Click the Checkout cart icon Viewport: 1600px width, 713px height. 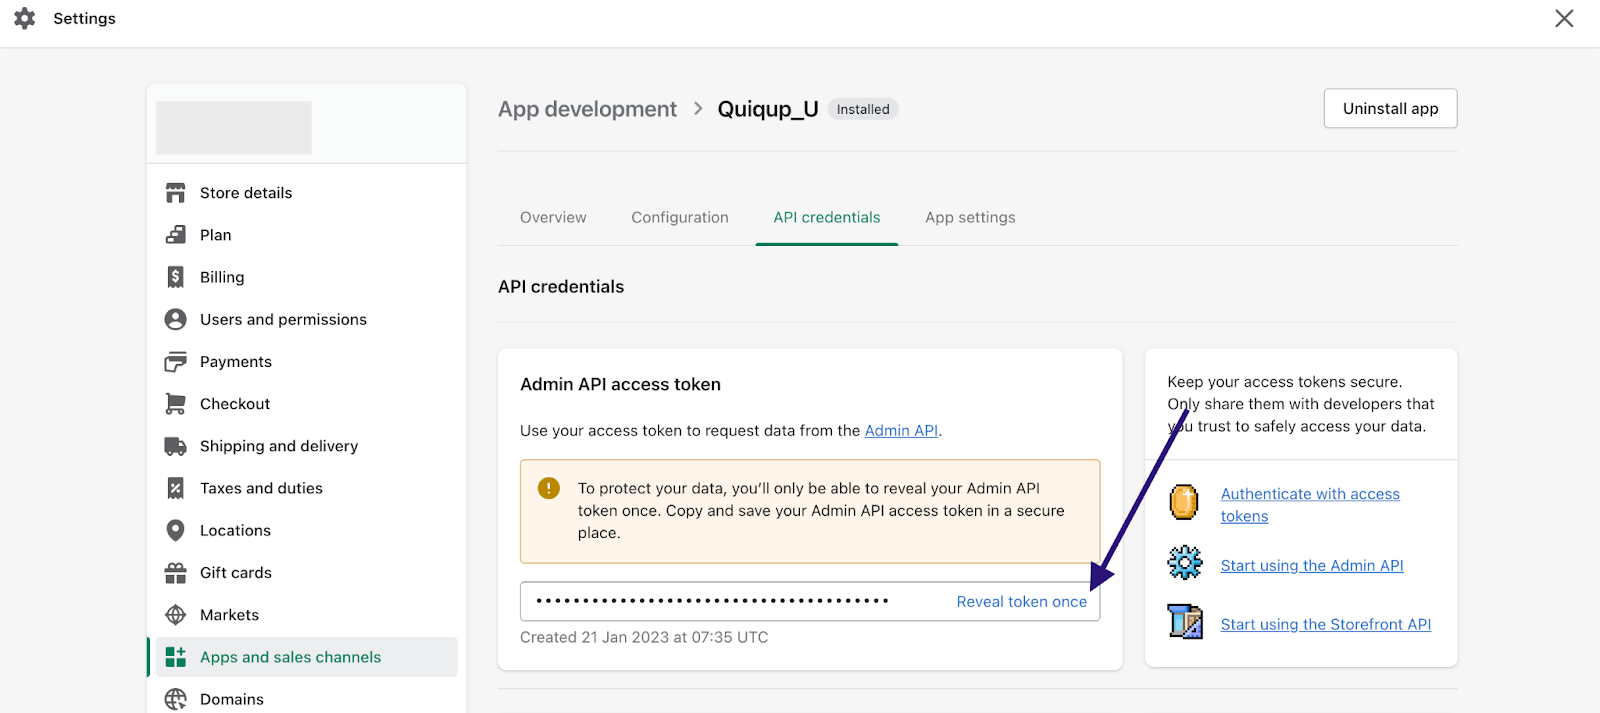point(176,404)
